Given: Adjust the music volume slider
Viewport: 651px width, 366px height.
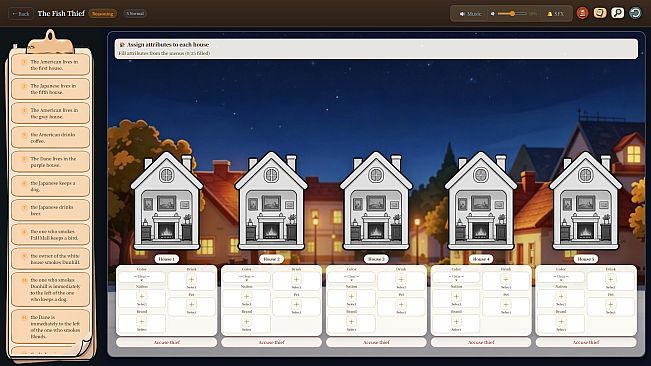Looking at the screenshot, I should tap(512, 14).
